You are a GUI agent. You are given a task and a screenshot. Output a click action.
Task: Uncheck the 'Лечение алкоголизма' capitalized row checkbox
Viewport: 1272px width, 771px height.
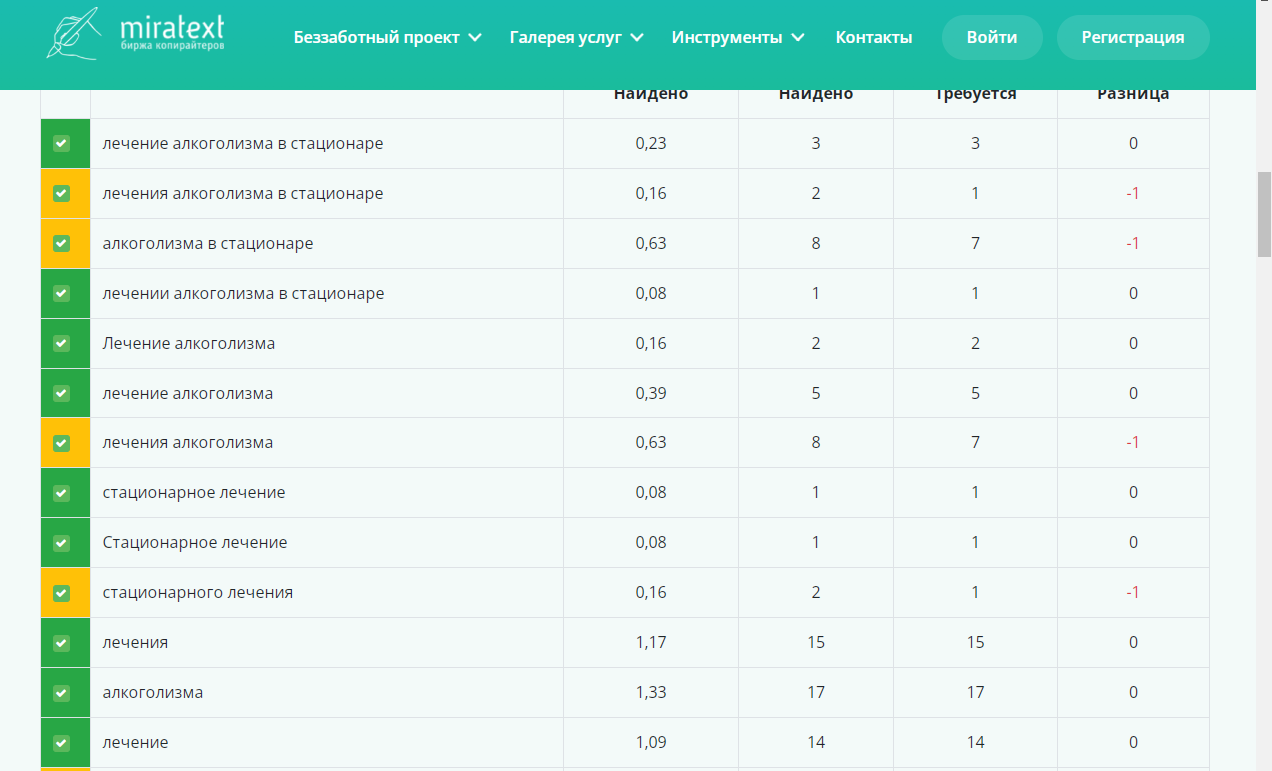point(61,343)
